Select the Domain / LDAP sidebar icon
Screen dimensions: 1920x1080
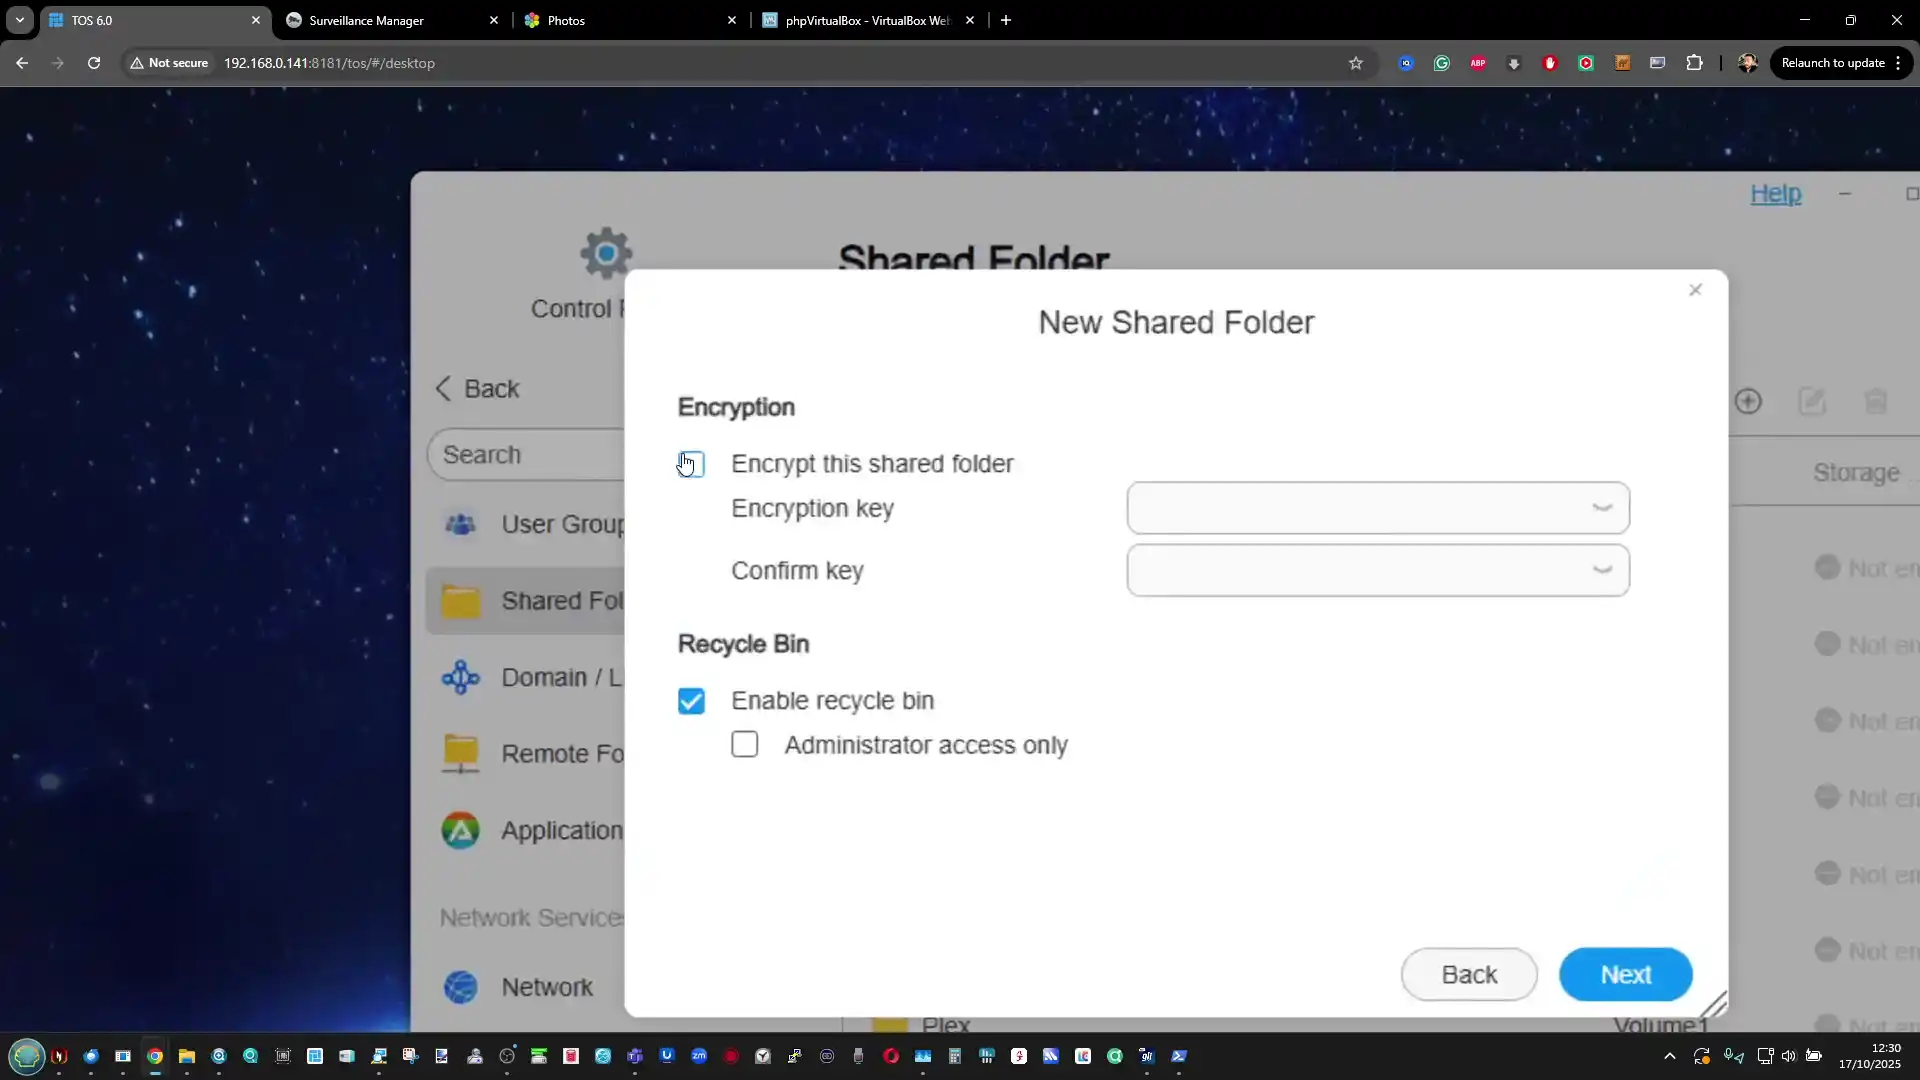point(461,678)
